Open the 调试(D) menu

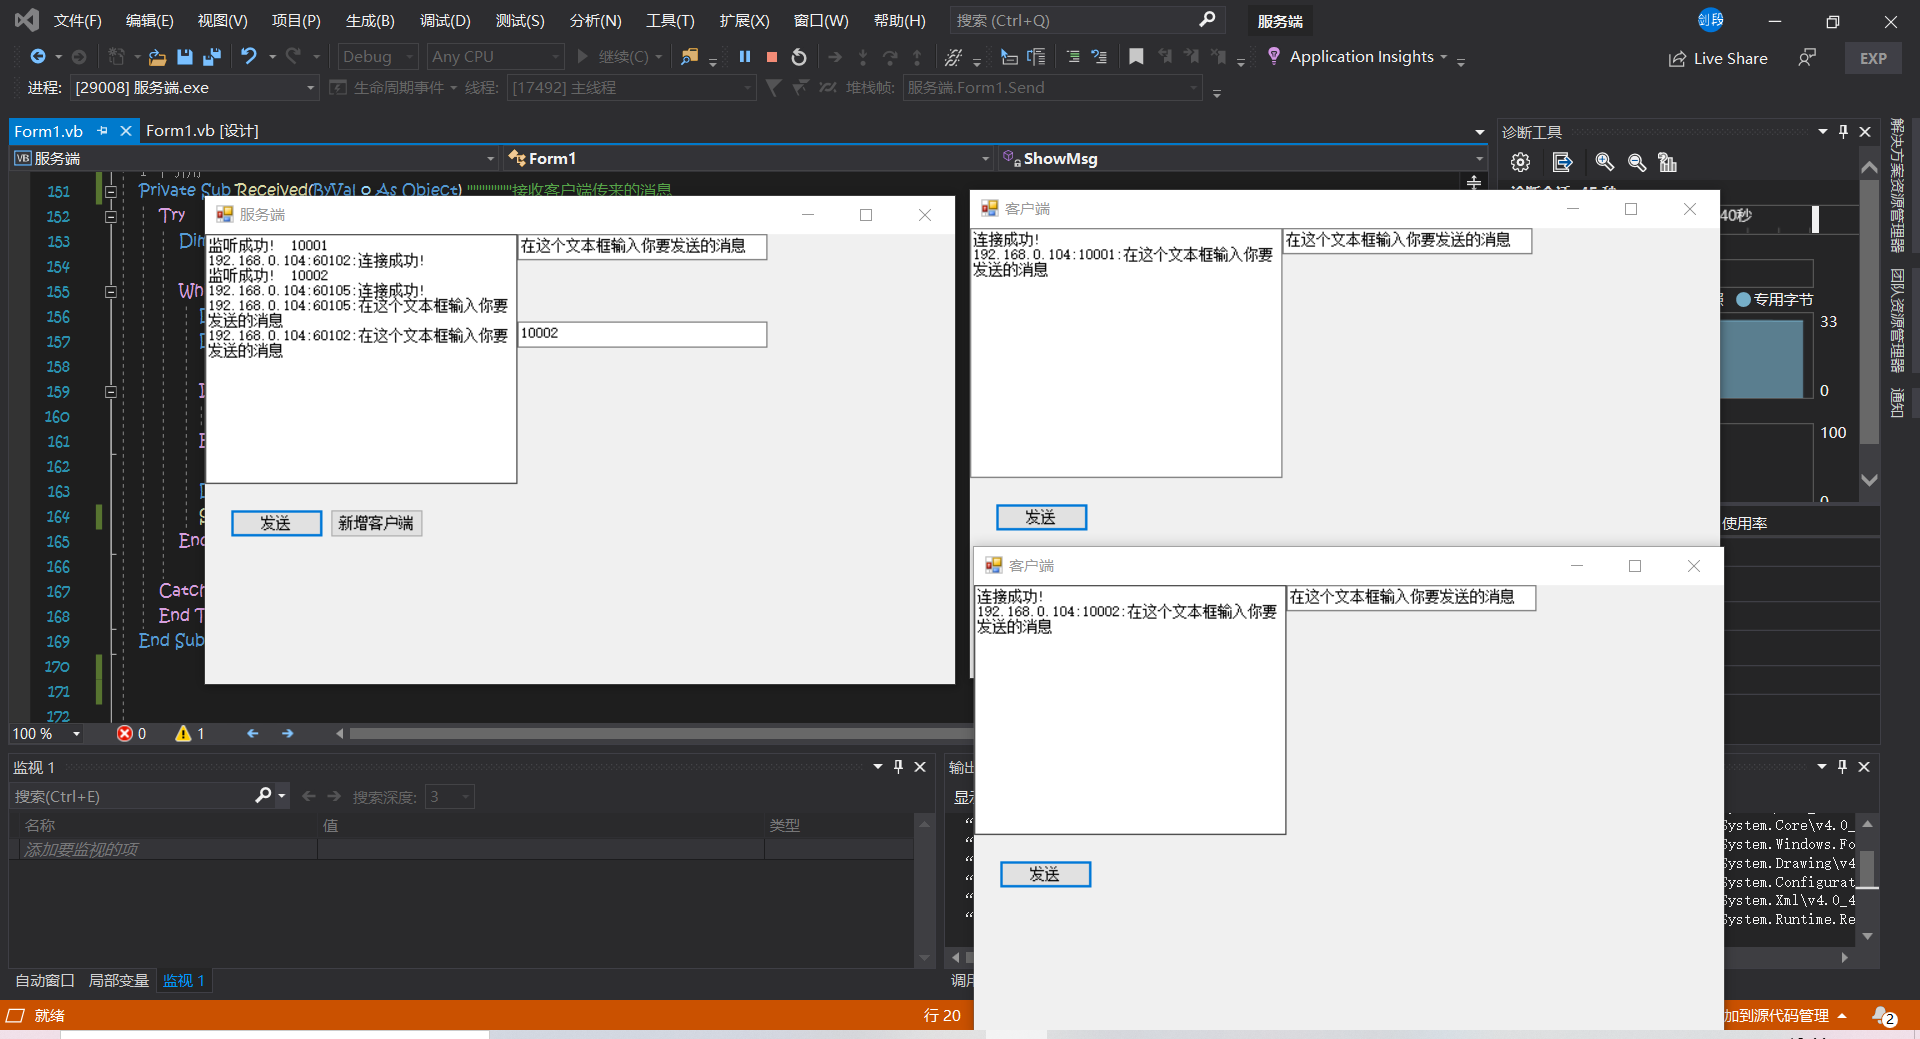[444, 20]
